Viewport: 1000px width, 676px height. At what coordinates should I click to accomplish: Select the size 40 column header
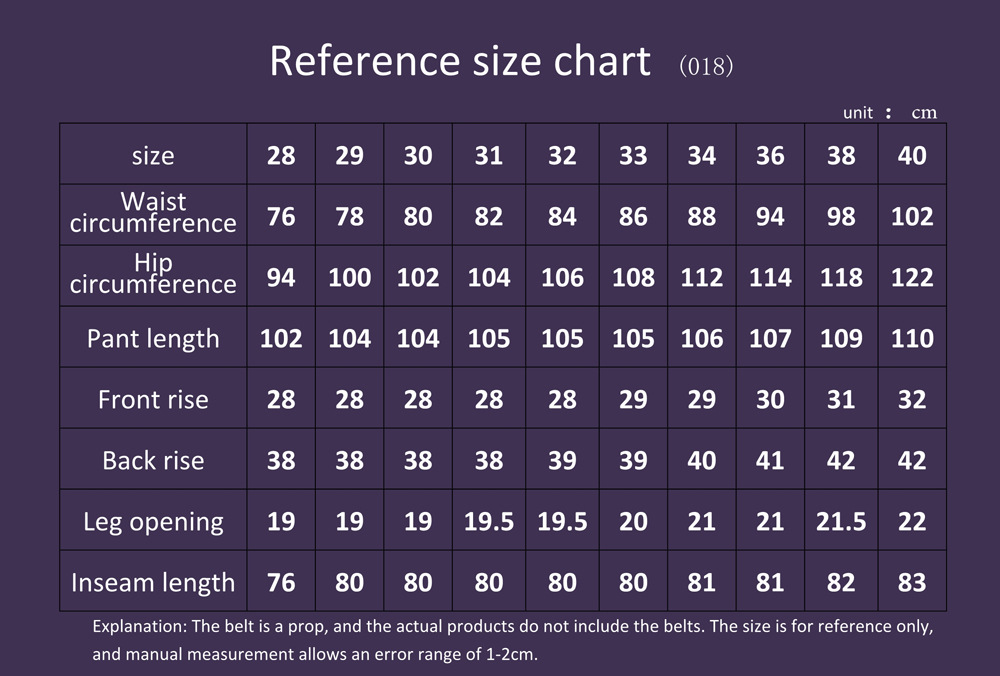tap(912, 155)
